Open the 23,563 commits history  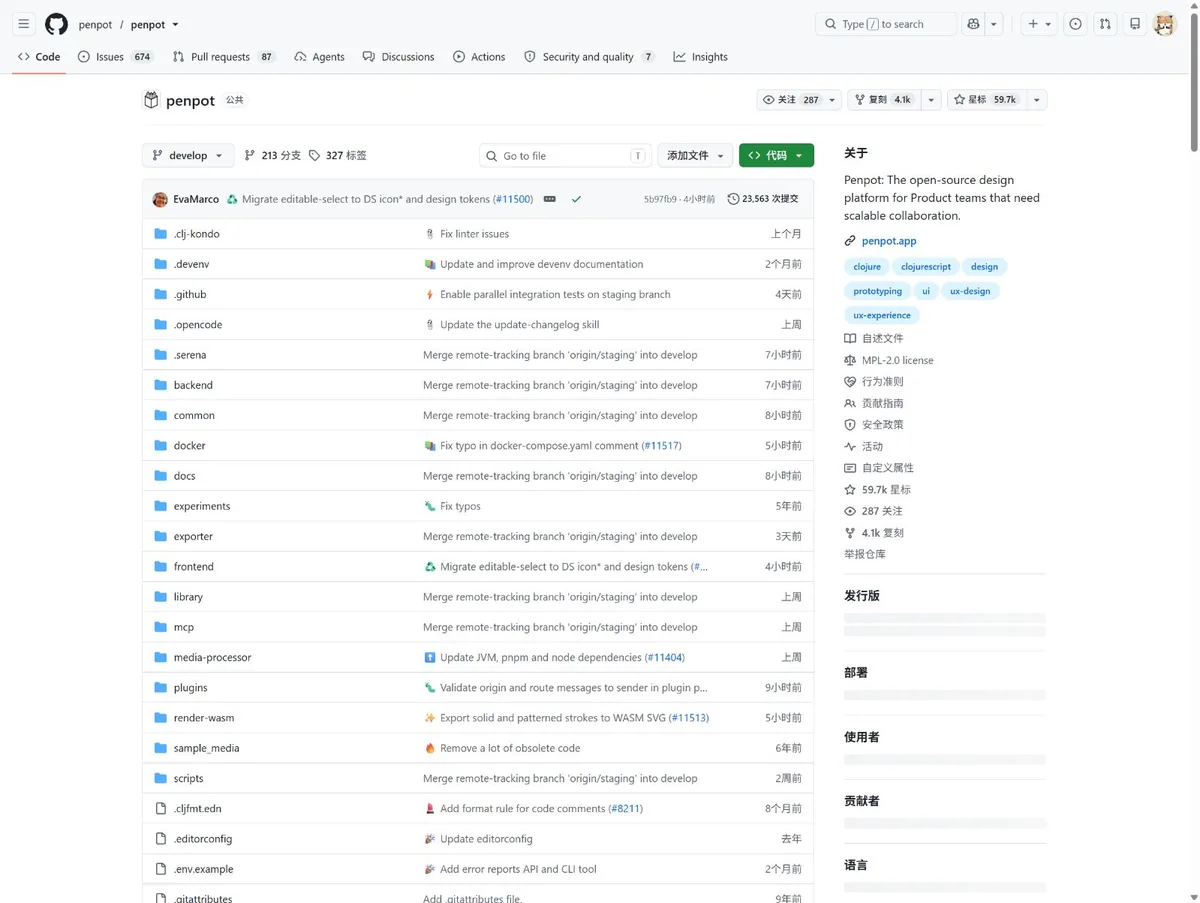(x=763, y=199)
